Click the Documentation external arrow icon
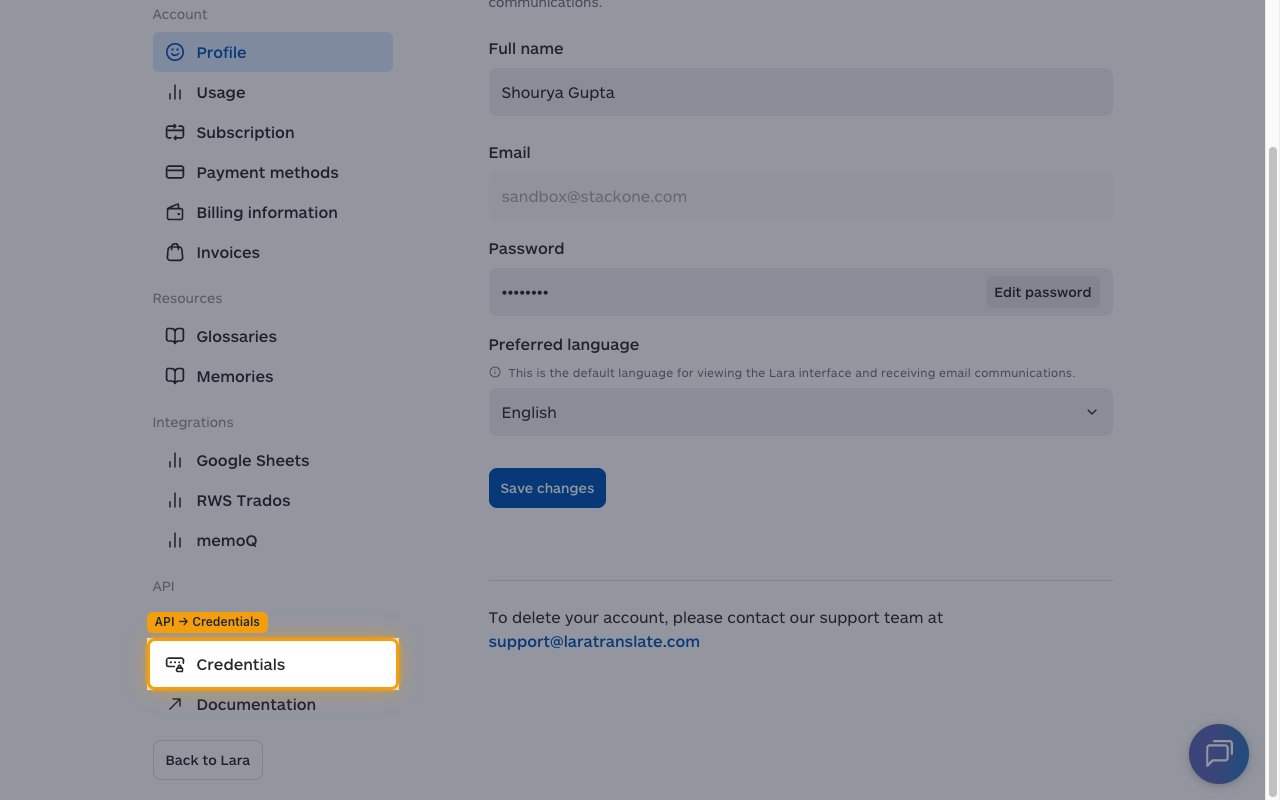This screenshot has height=800, width=1280. [x=175, y=704]
